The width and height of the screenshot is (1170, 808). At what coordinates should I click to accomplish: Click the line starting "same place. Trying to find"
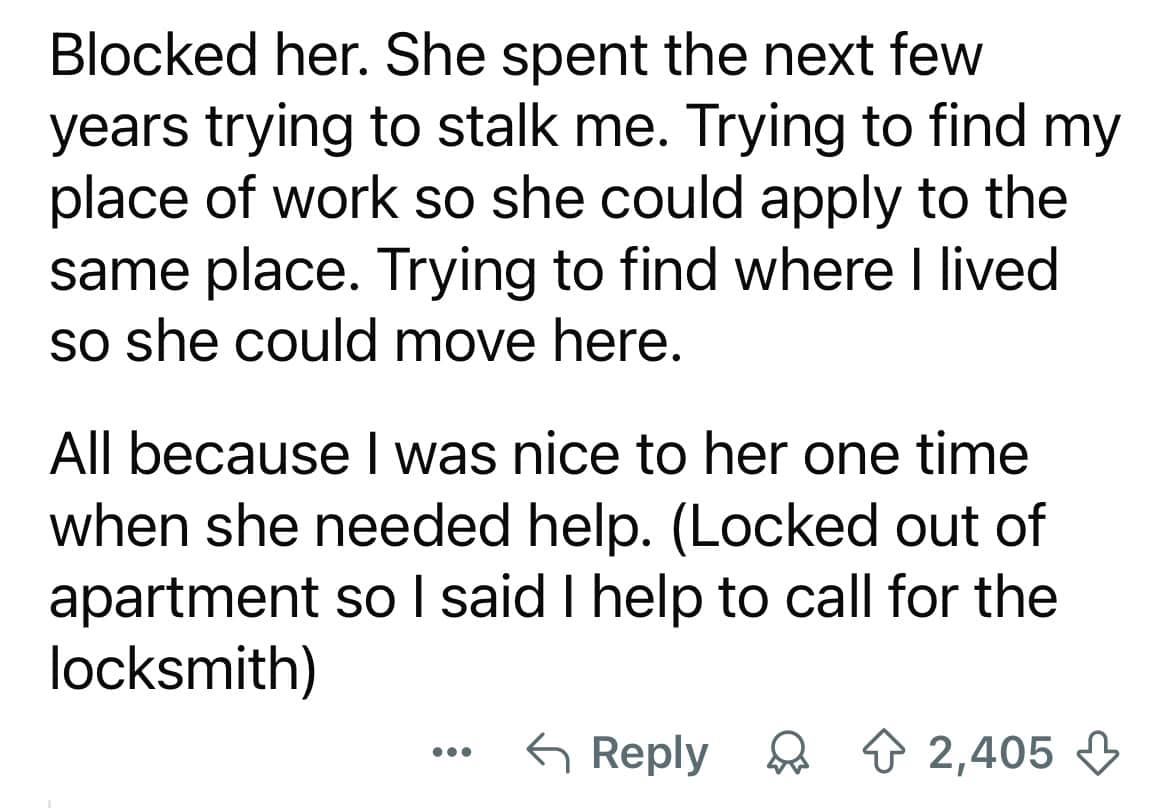click(553, 270)
